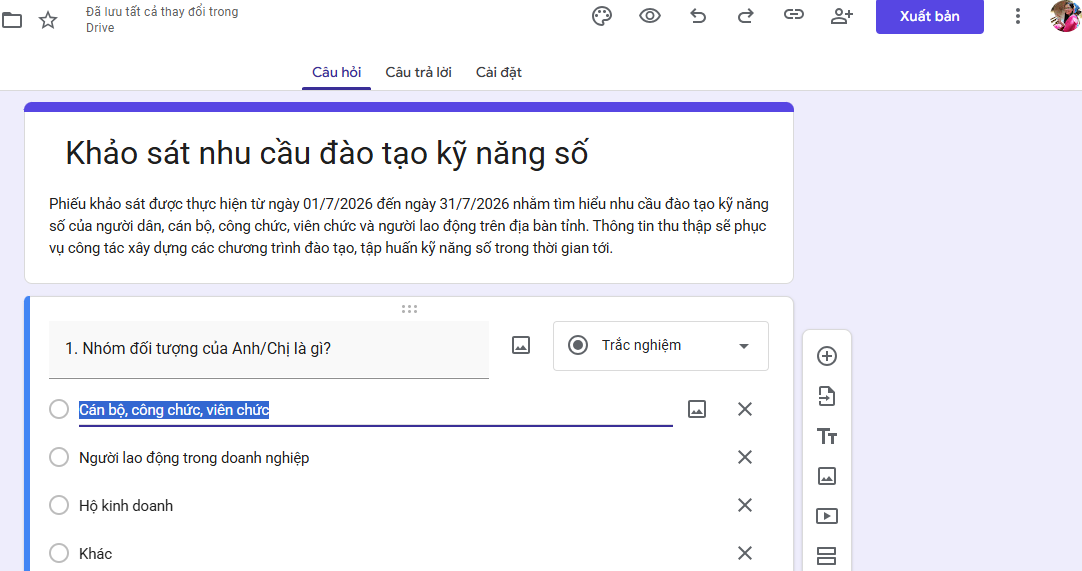Open the three-dot more options menu

(x=1017, y=17)
